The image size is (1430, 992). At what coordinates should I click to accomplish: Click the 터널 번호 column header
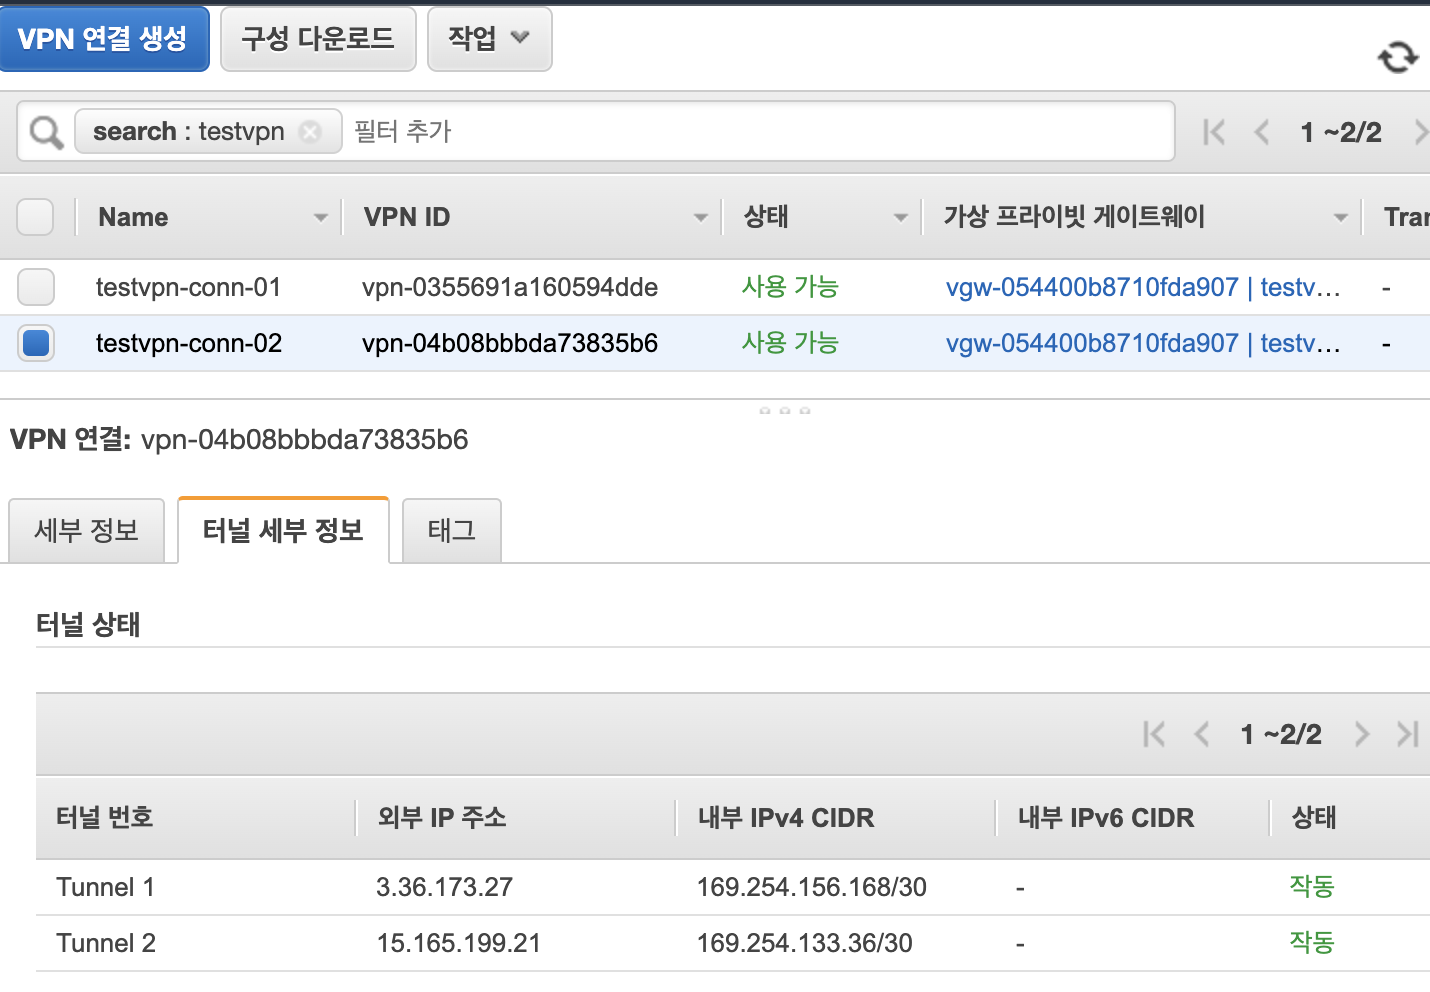pyautogui.click(x=105, y=817)
